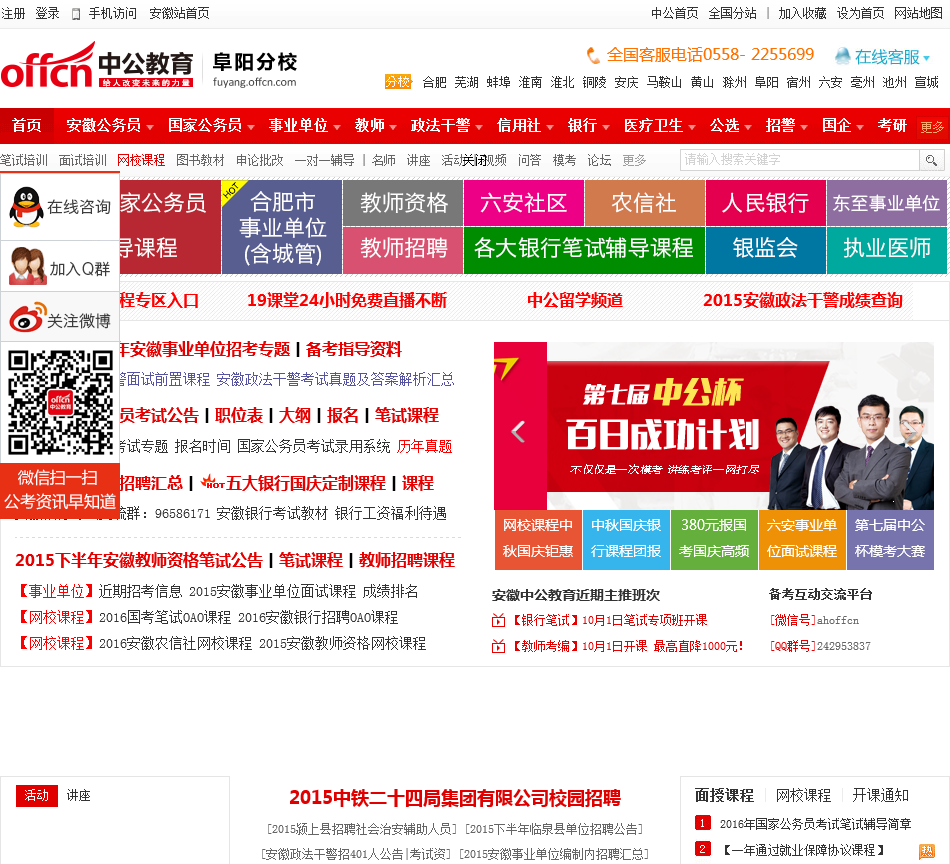Image resolution: width=950 pixels, height=864 pixels.
Task: Click the Weibo follow icon
Action: click(27, 317)
